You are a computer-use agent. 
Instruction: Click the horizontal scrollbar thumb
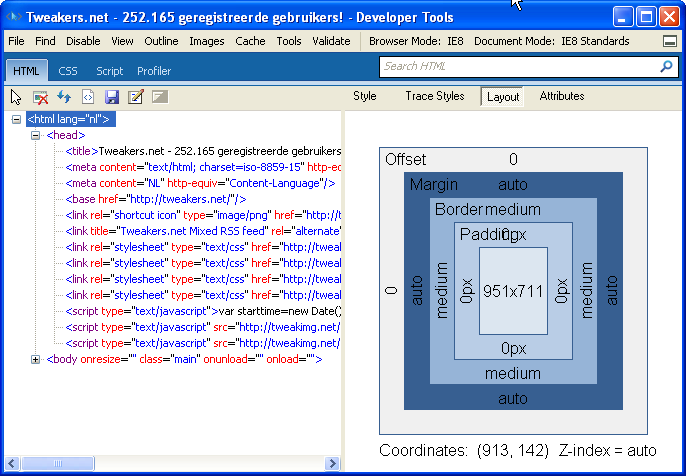(x=57, y=463)
